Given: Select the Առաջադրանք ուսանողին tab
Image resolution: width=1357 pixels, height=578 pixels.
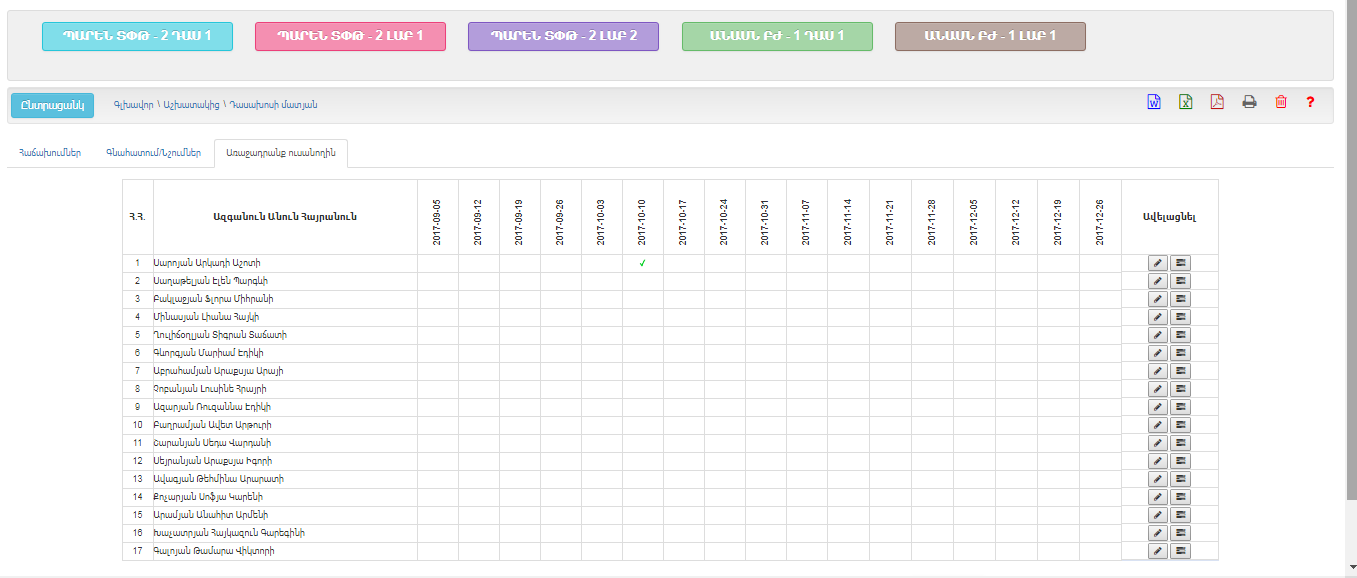Looking at the screenshot, I should pyautogui.click(x=281, y=153).
